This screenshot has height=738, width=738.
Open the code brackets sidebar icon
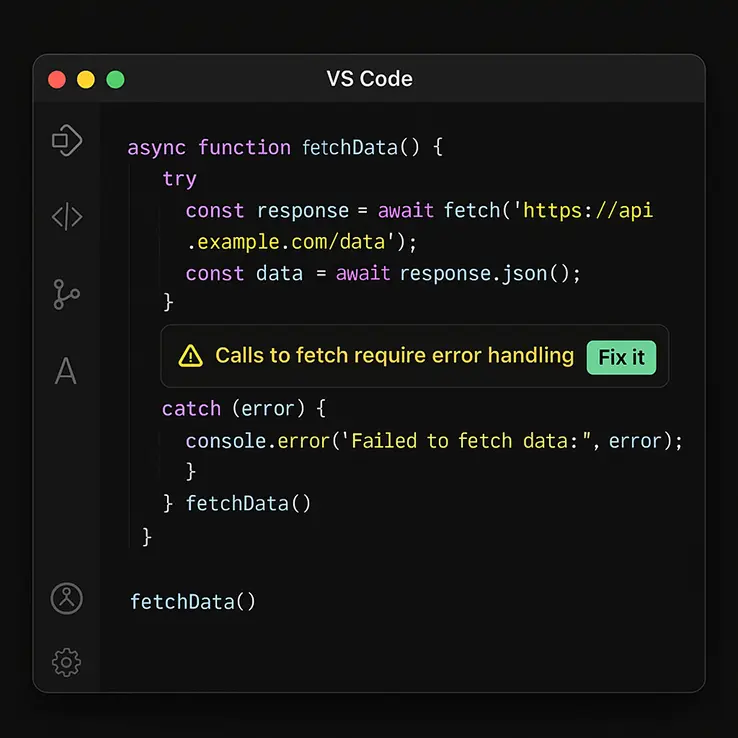[66, 217]
